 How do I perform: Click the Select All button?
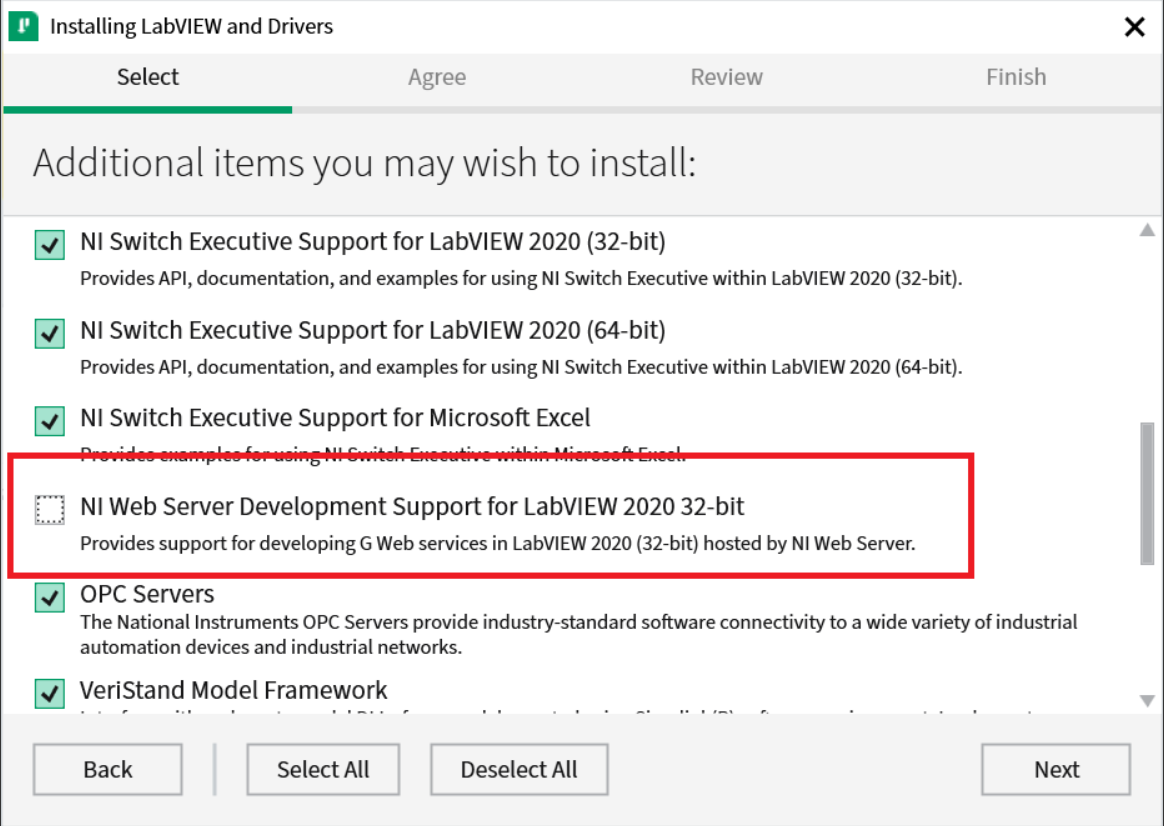[323, 770]
